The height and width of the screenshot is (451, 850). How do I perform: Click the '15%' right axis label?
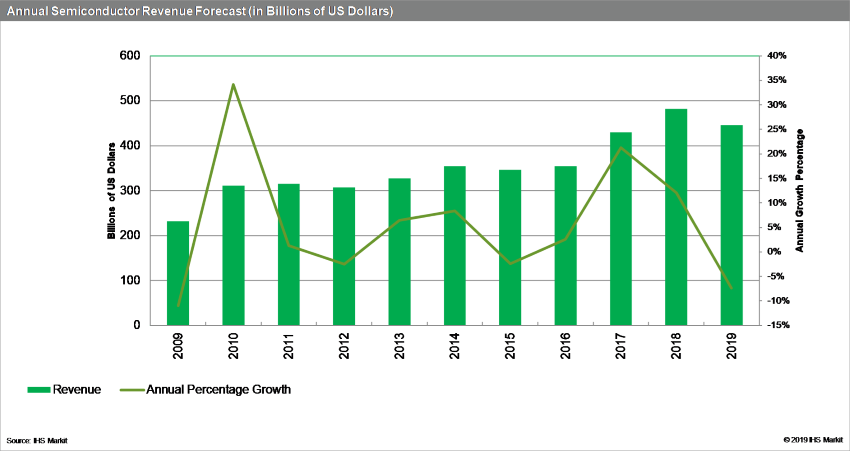coord(777,178)
